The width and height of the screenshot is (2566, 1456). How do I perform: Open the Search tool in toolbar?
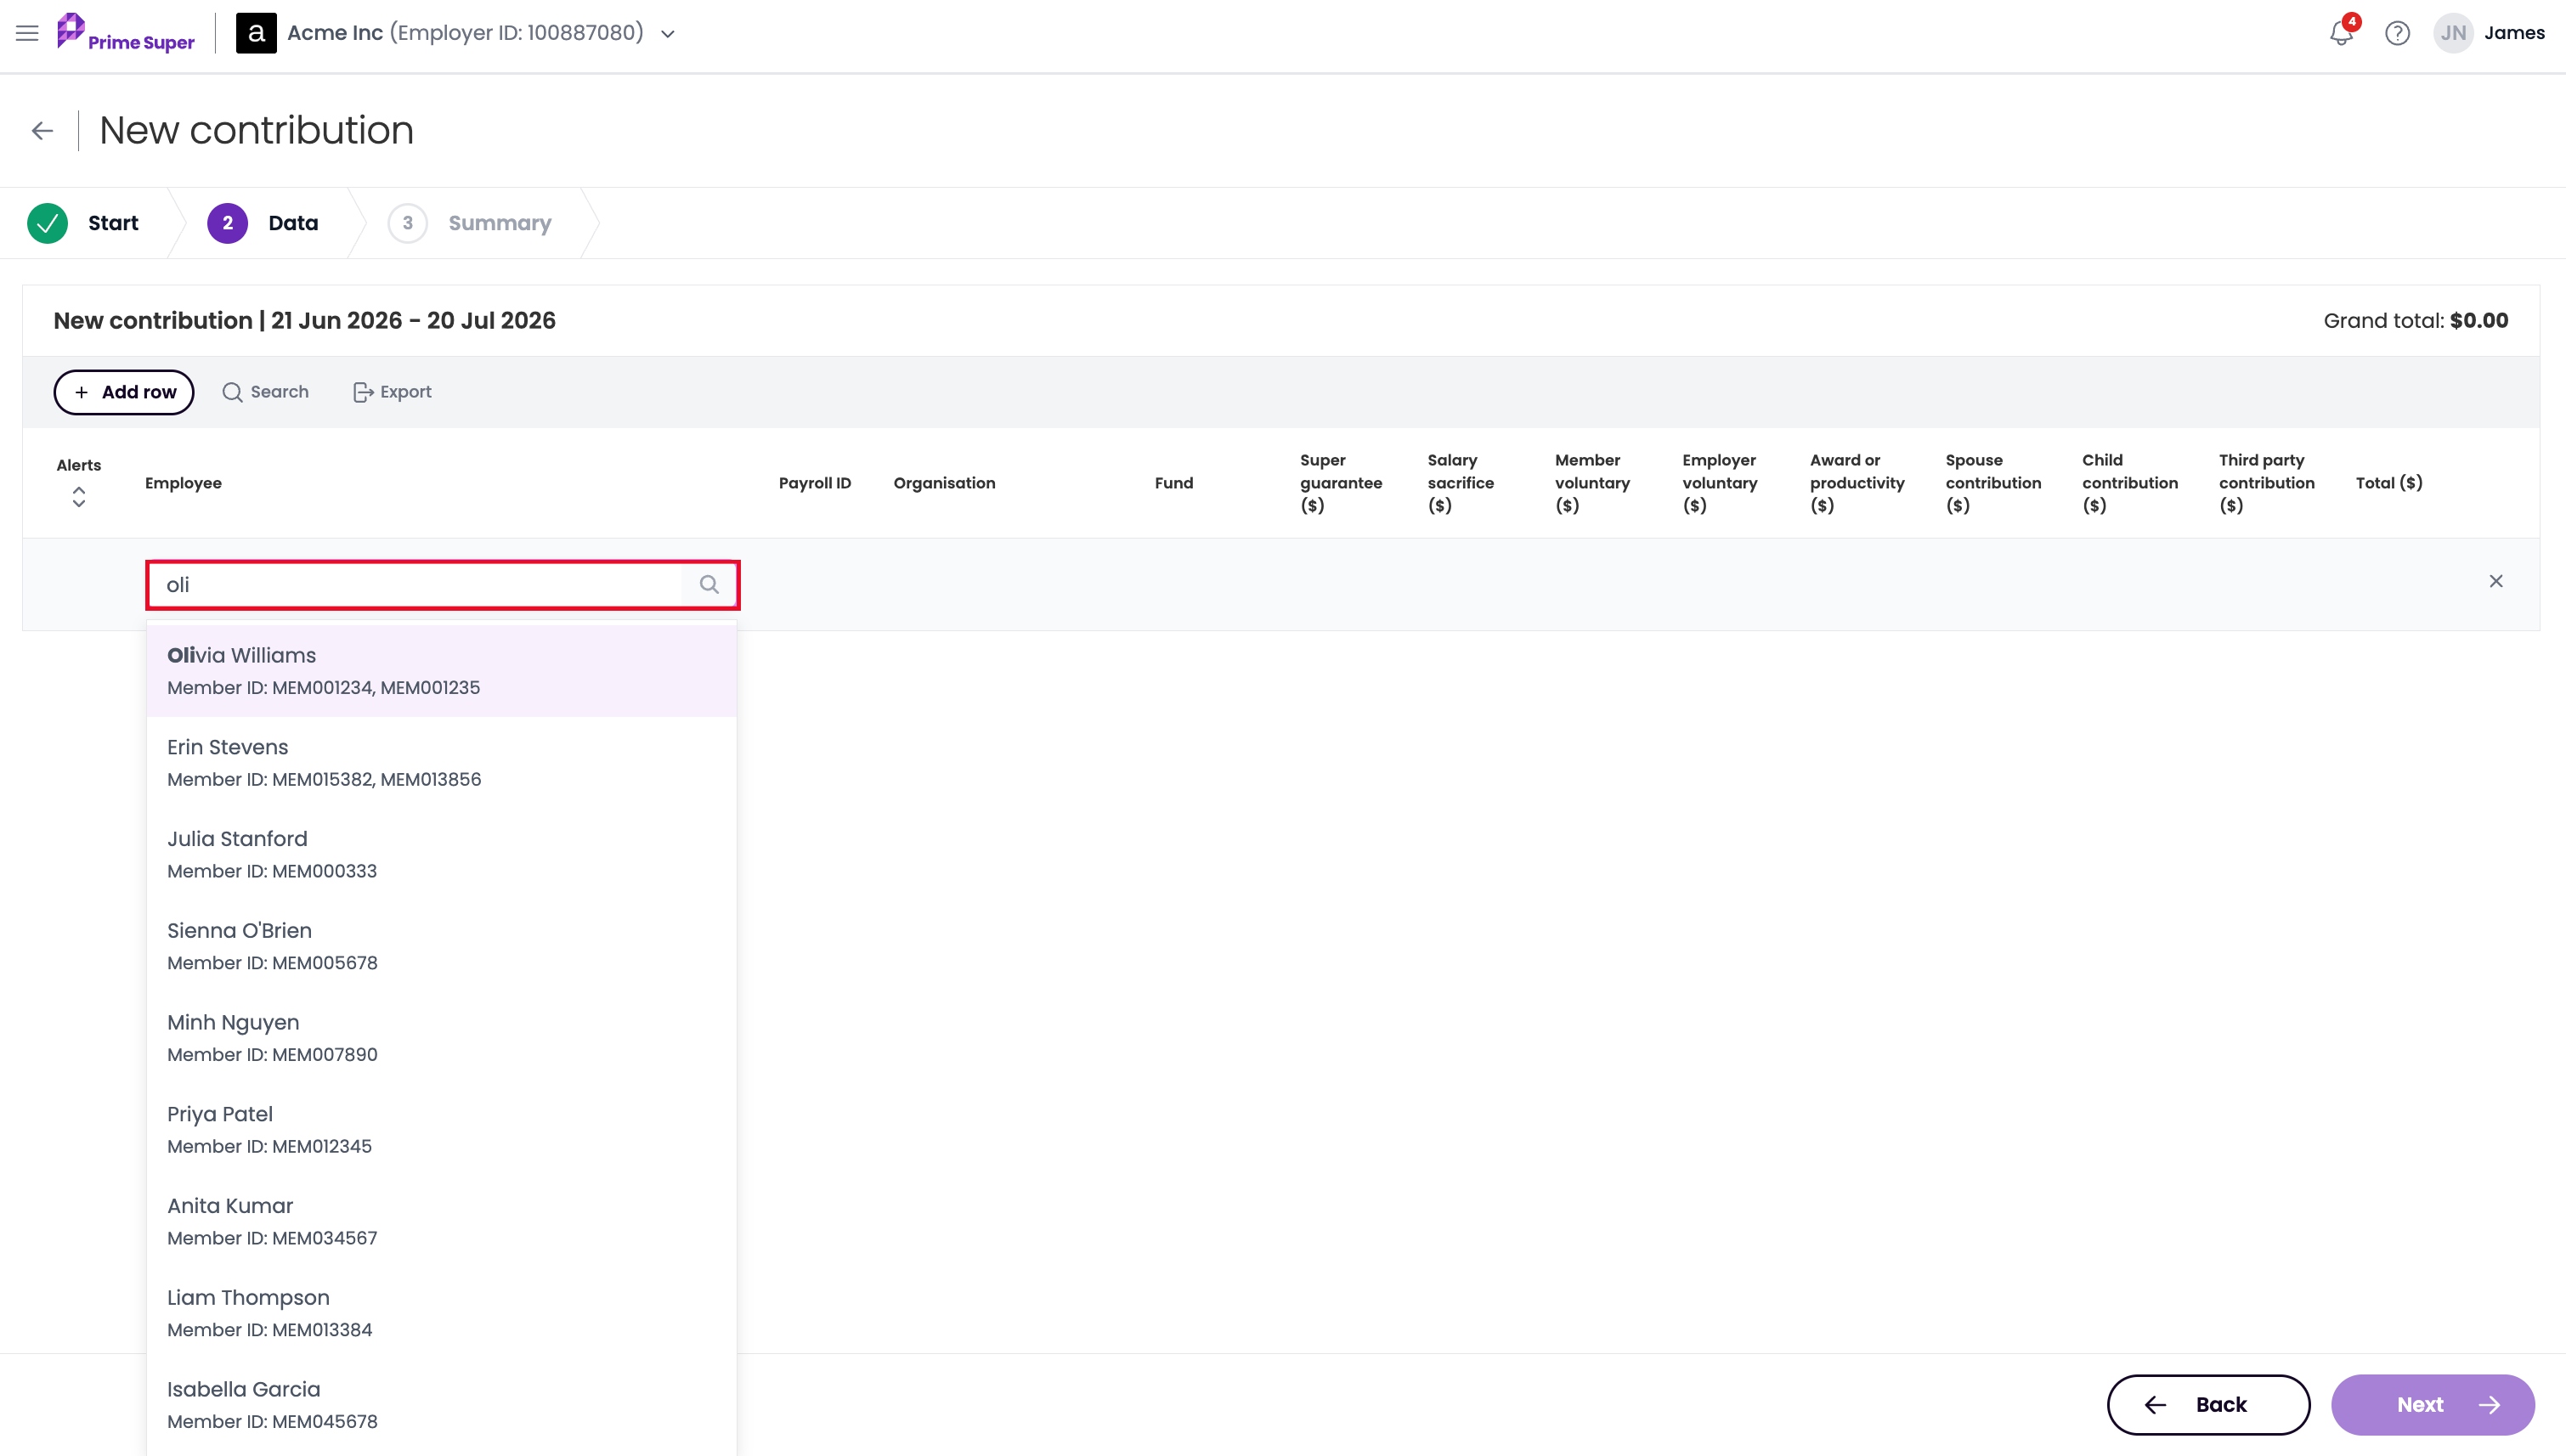(x=265, y=392)
